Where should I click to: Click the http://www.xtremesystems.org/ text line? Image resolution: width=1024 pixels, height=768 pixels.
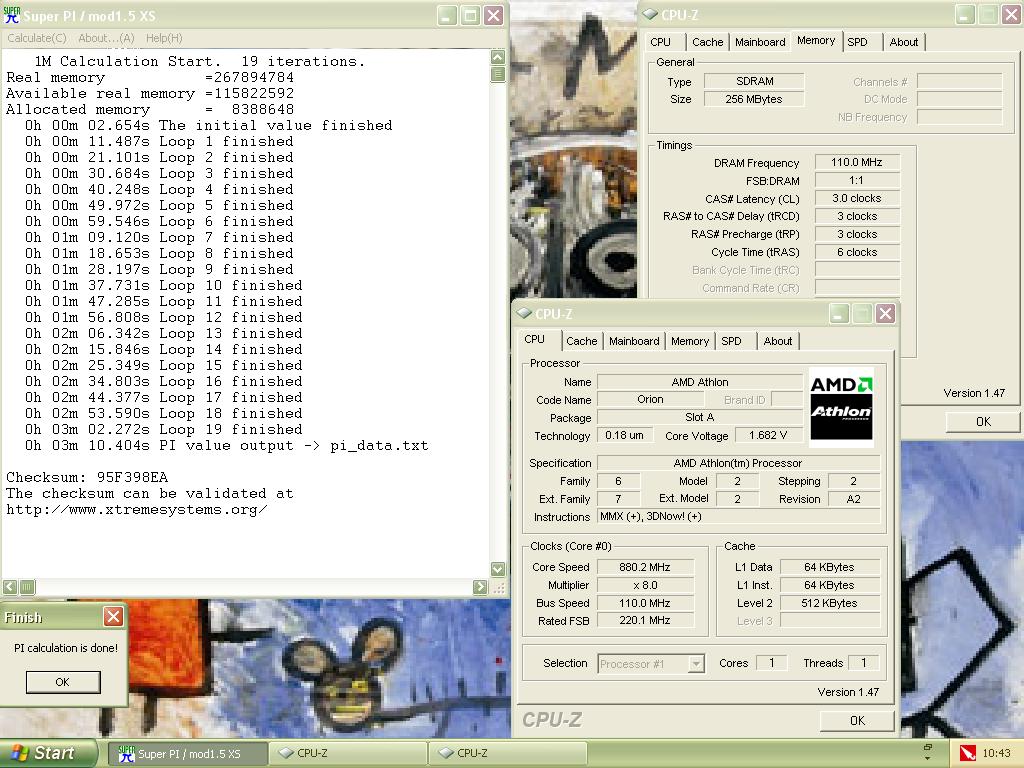(x=136, y=509)
